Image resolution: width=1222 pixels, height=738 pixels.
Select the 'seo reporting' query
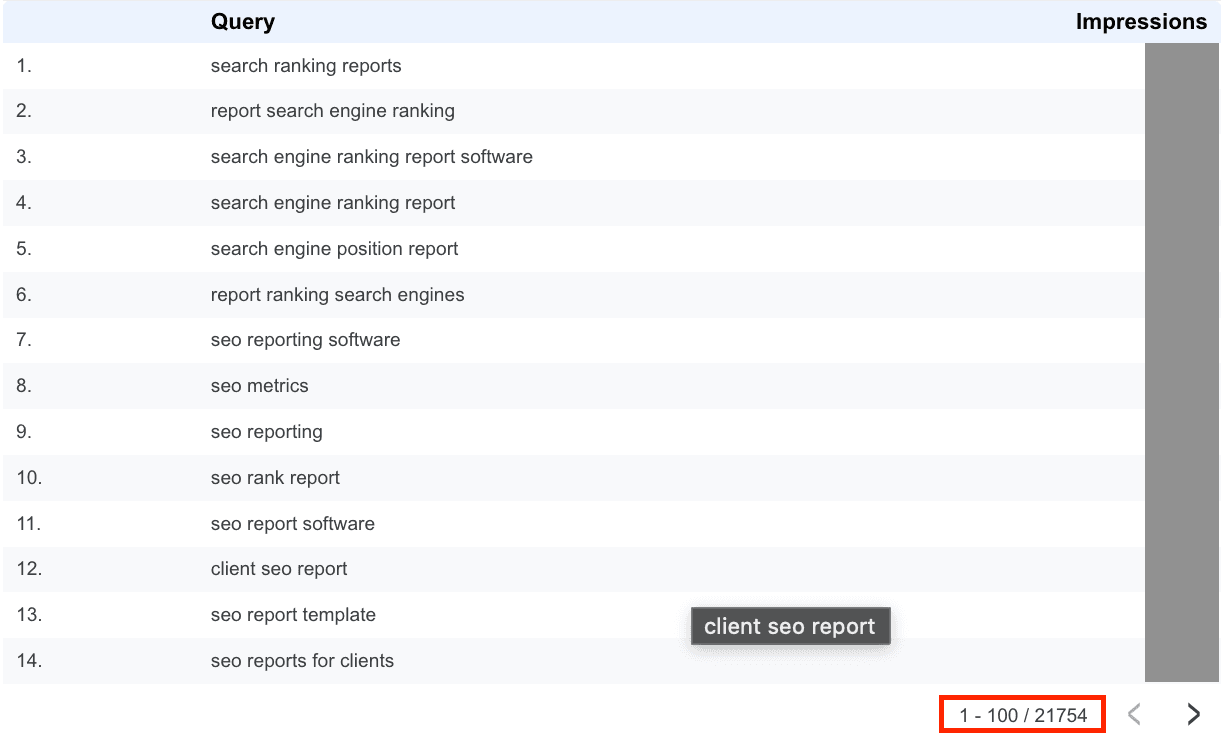coord(266,432)
